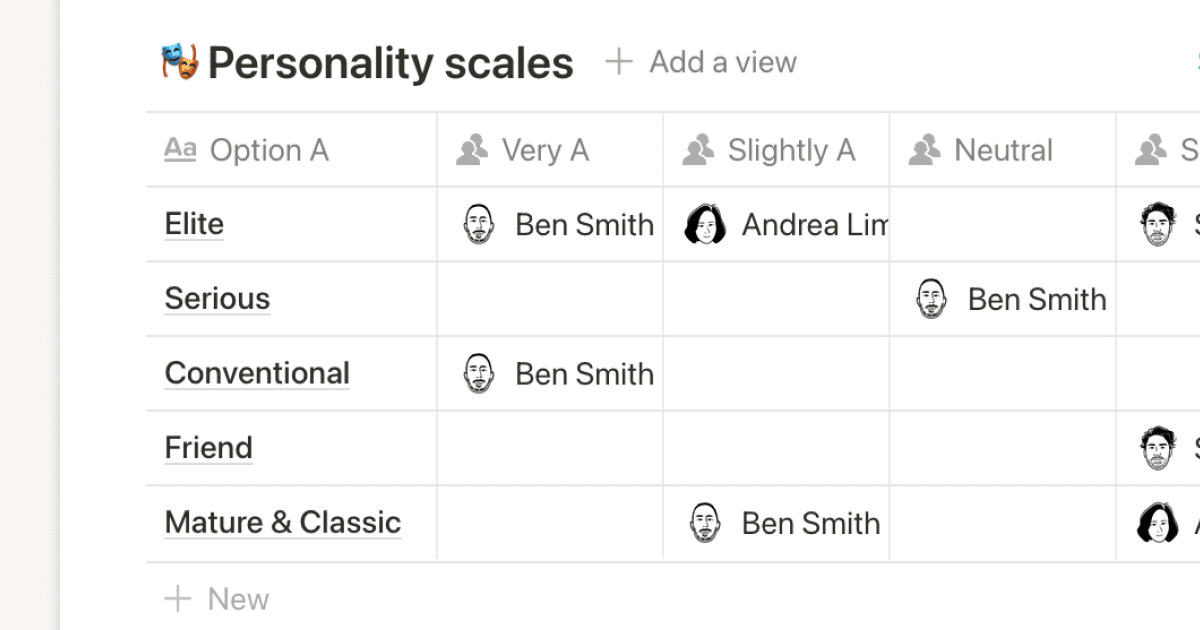The height and width of the screenshot is (630, 1200).
Task: Click the Personality scales database title
Action: (x=390, y=63)
